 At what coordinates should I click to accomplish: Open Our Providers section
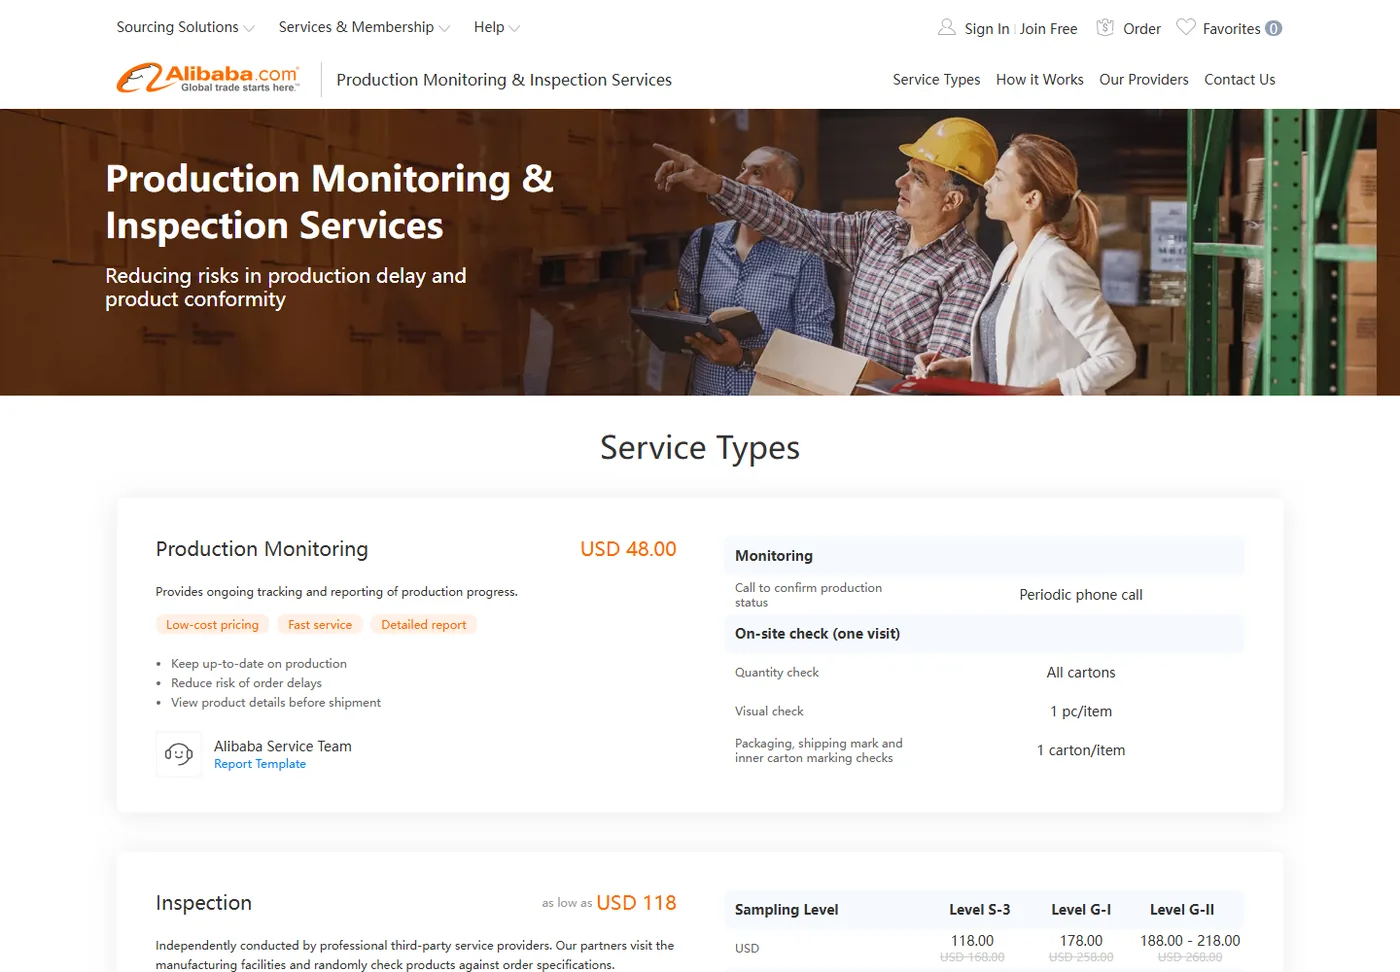click(1144, 79)
